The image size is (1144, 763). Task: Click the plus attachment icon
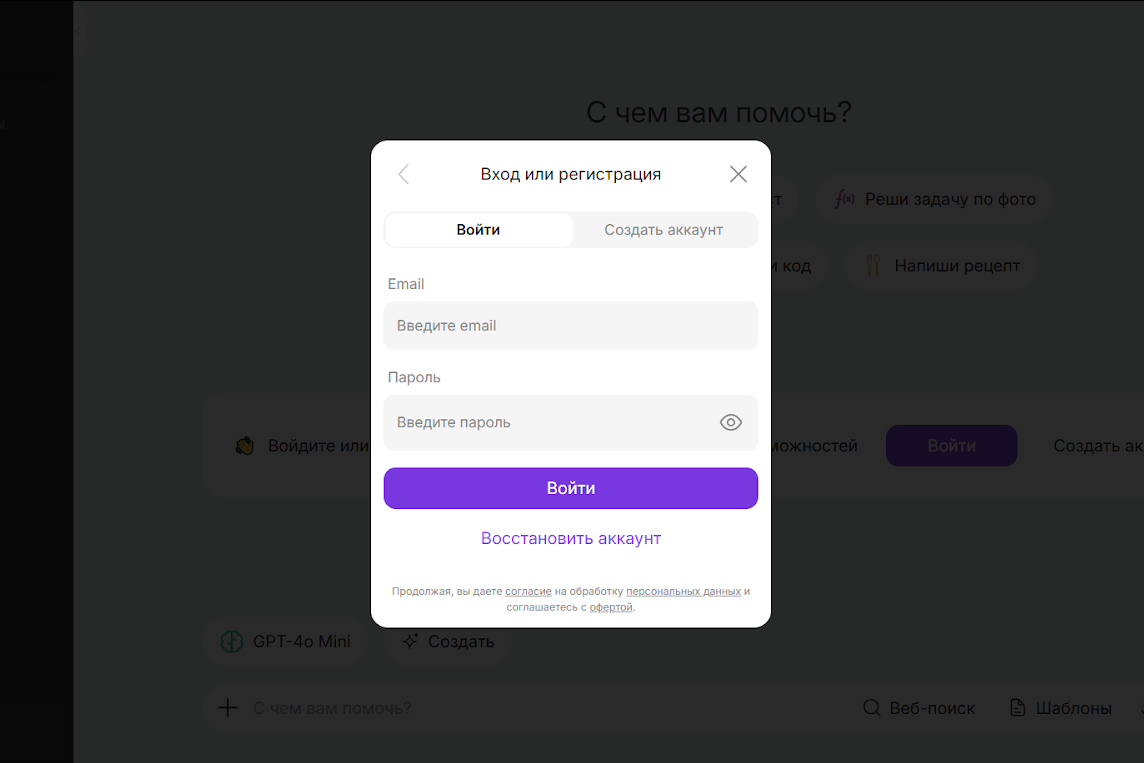228,708
